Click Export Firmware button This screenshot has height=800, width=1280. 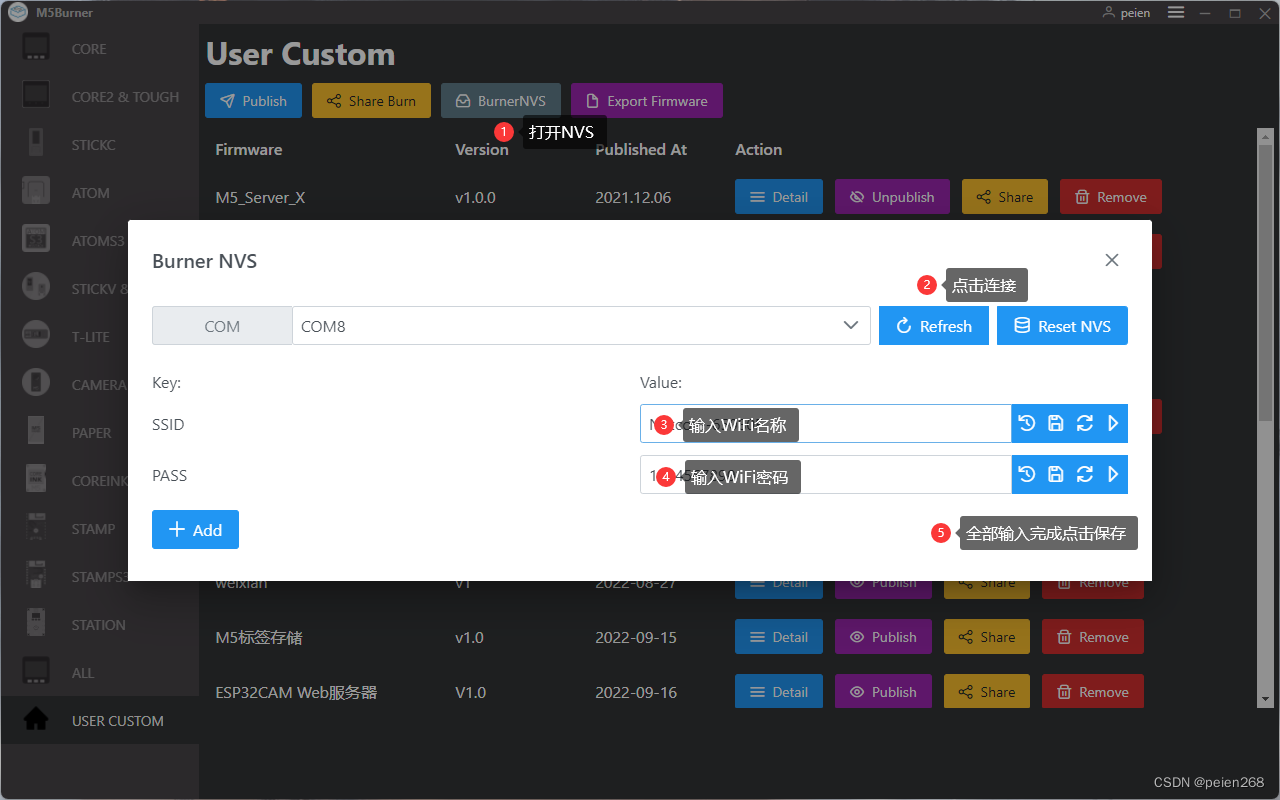(646, 101)
